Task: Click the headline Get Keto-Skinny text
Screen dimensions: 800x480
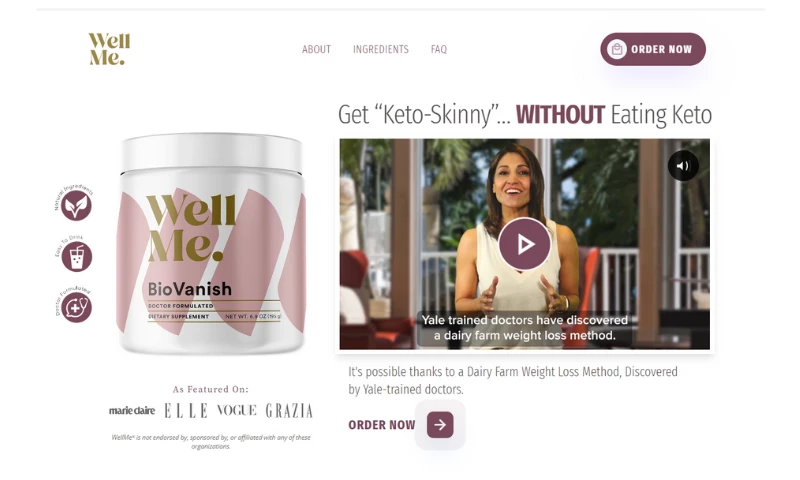Action: pos(525,115)
